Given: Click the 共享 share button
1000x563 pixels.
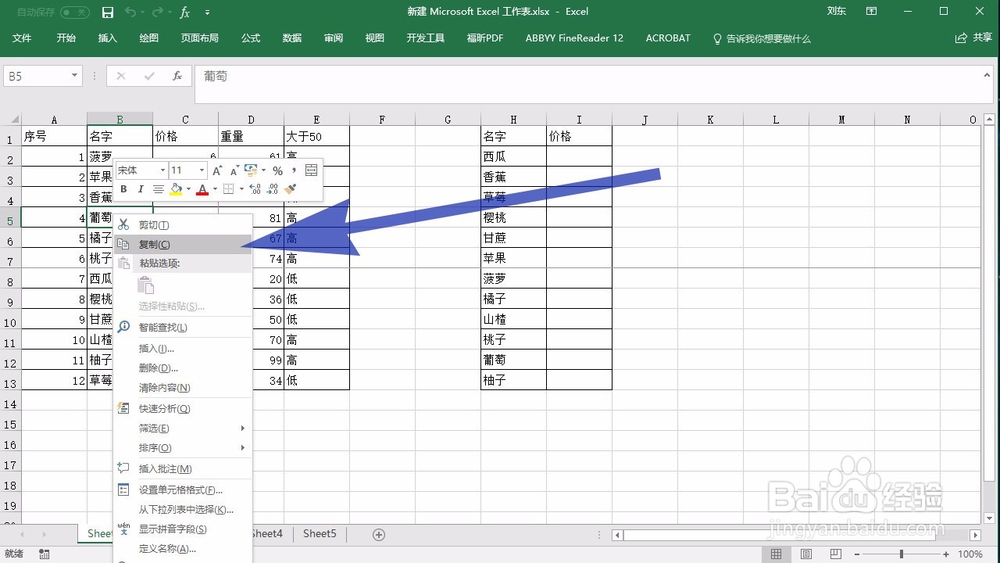Looking at the screenshot, I should pos(973,38).
